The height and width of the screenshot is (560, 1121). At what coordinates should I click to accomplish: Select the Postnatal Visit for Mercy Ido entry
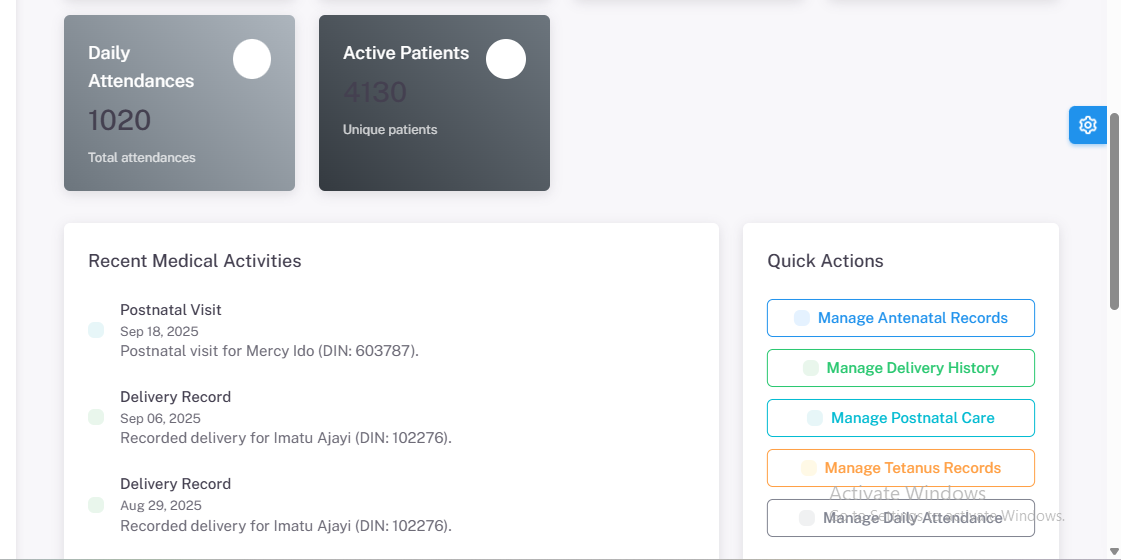269,330
